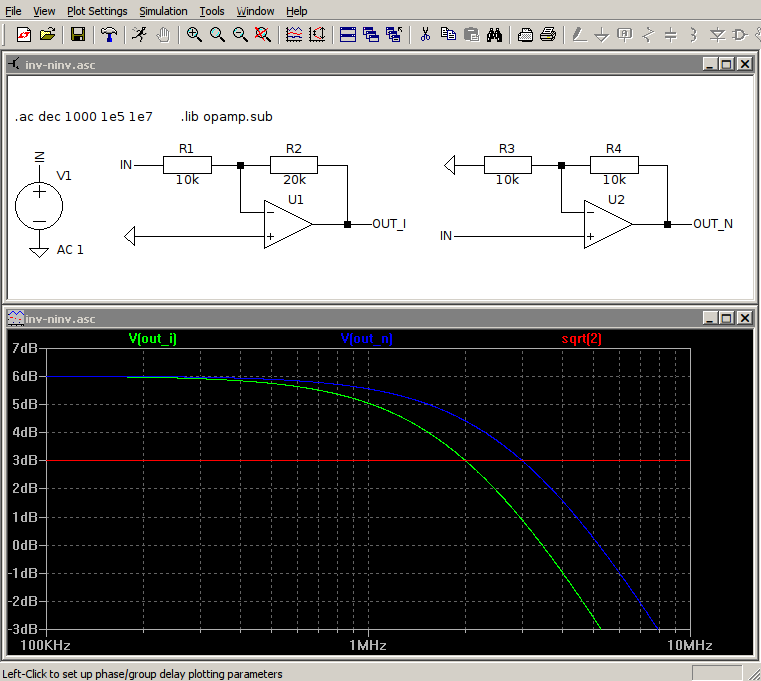
Task: Click the U2 op-amp triangle symbol
Action: (x=607, y=224)
